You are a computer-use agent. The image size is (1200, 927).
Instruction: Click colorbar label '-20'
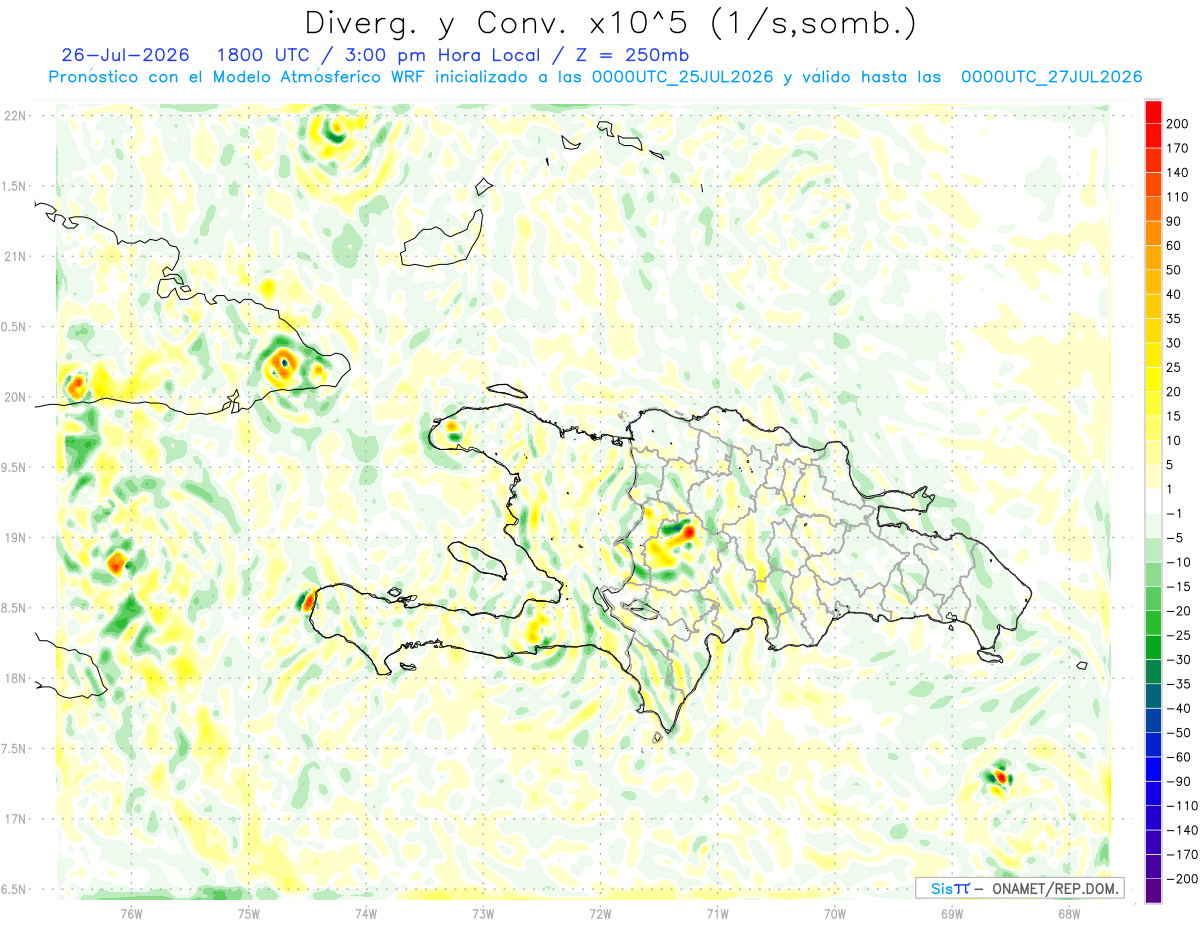point(1180,611)
